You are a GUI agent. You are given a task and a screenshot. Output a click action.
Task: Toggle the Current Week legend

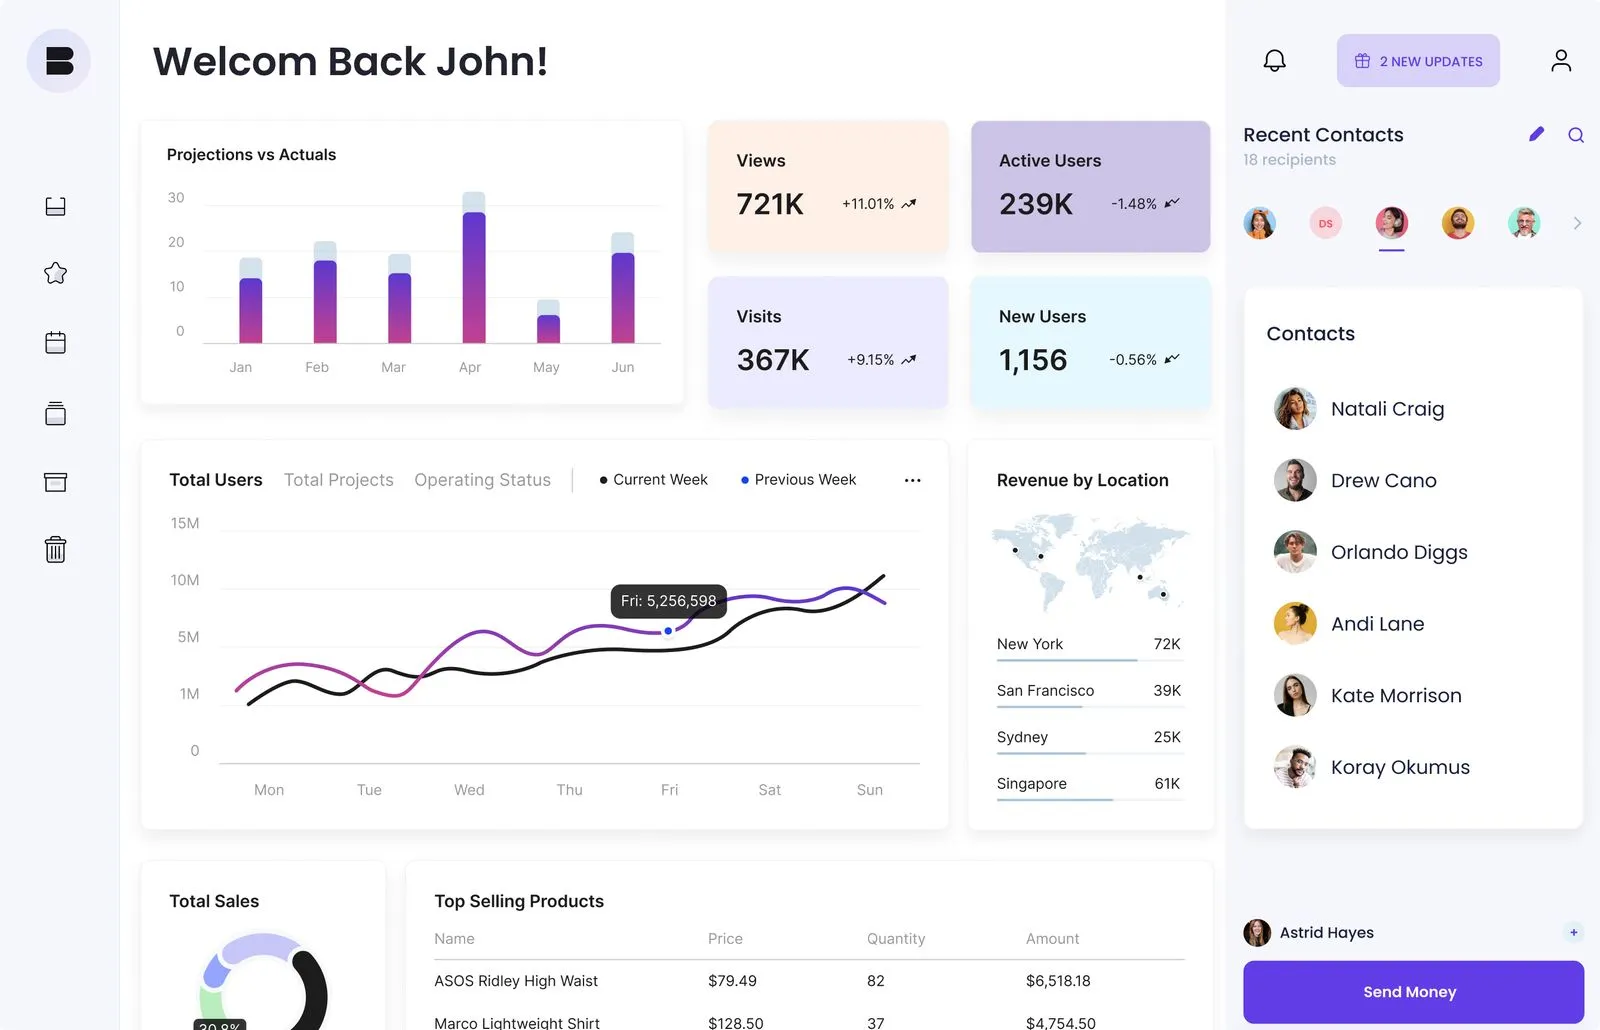pos(653,479)
